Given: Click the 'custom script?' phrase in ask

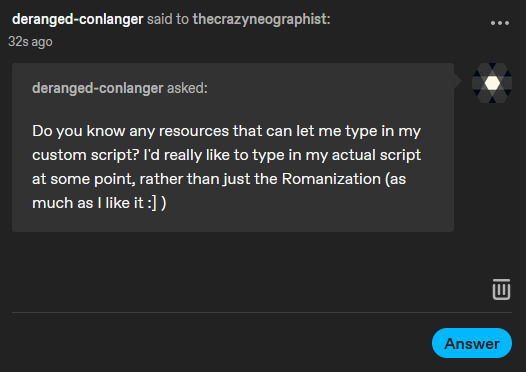Looking at the screenshot, I should [86, 155].
